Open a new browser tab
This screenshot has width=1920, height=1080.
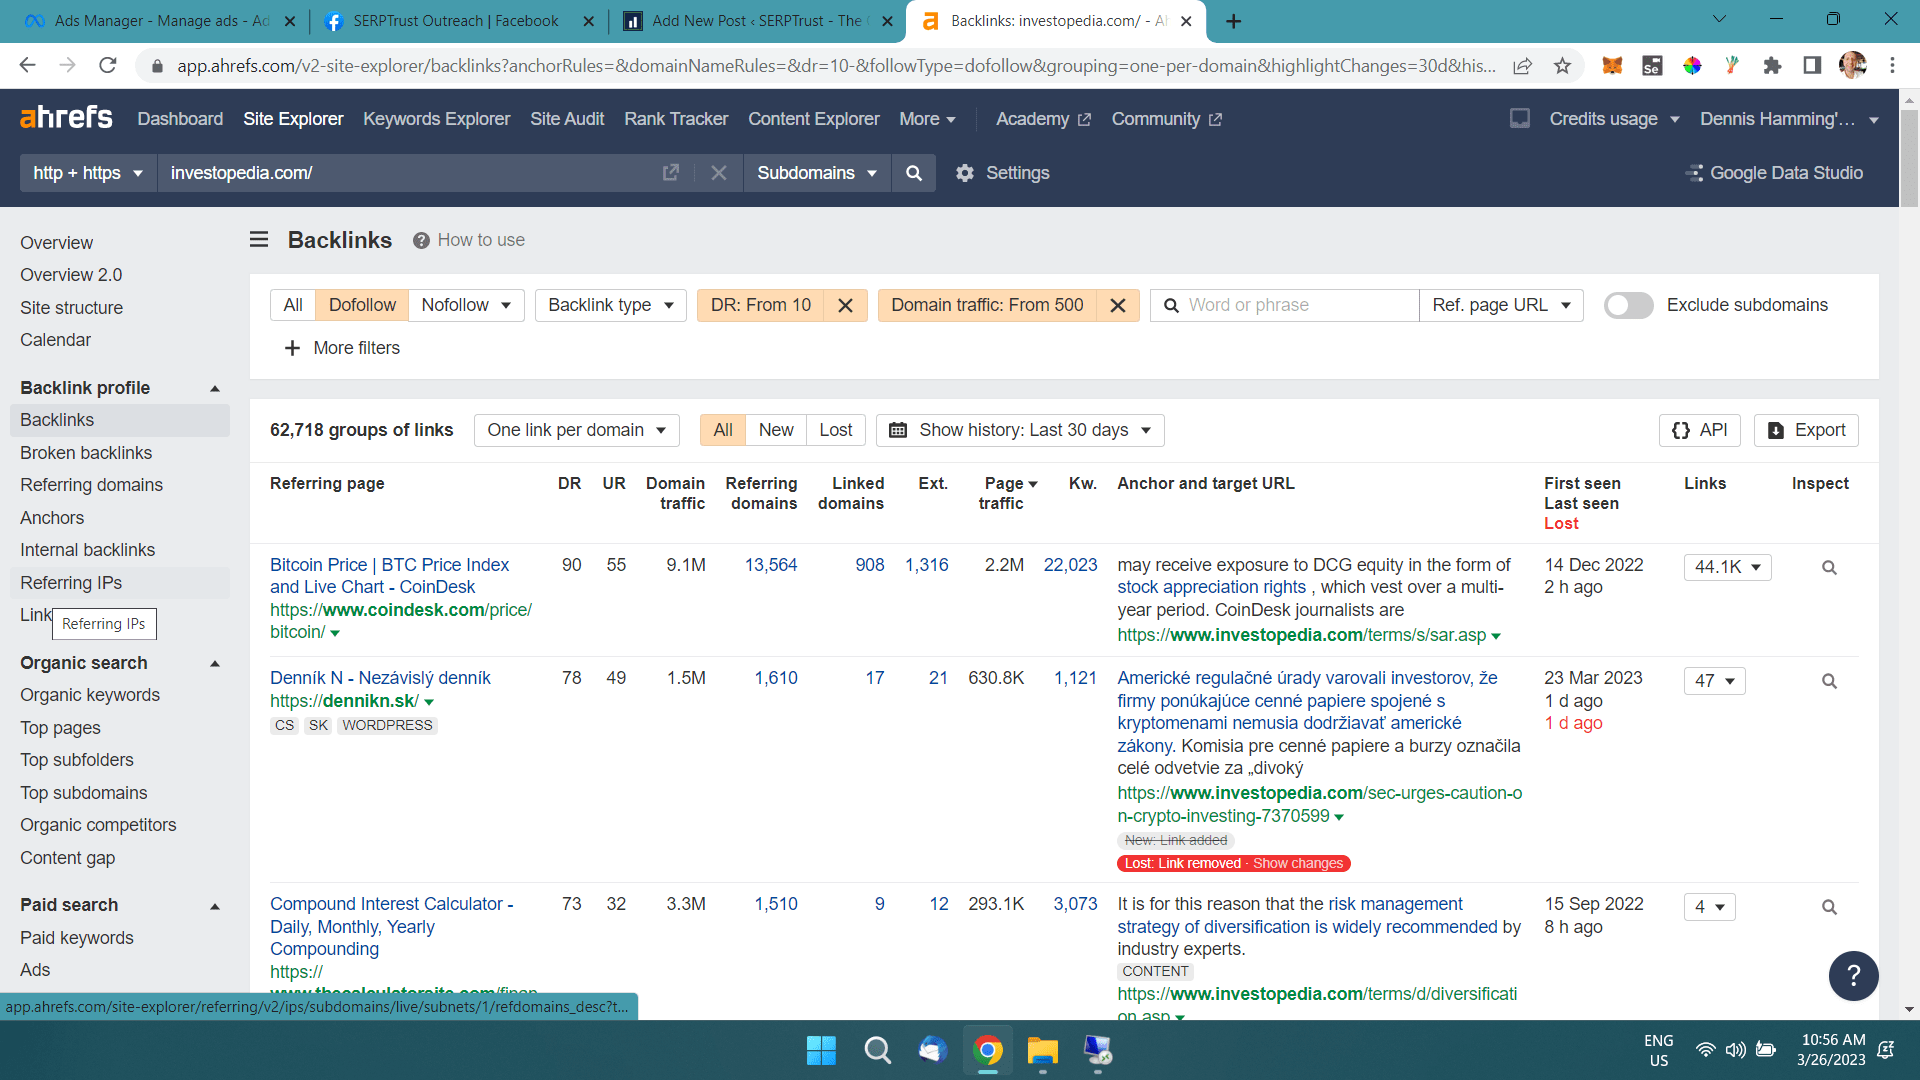pos(1234,21)
